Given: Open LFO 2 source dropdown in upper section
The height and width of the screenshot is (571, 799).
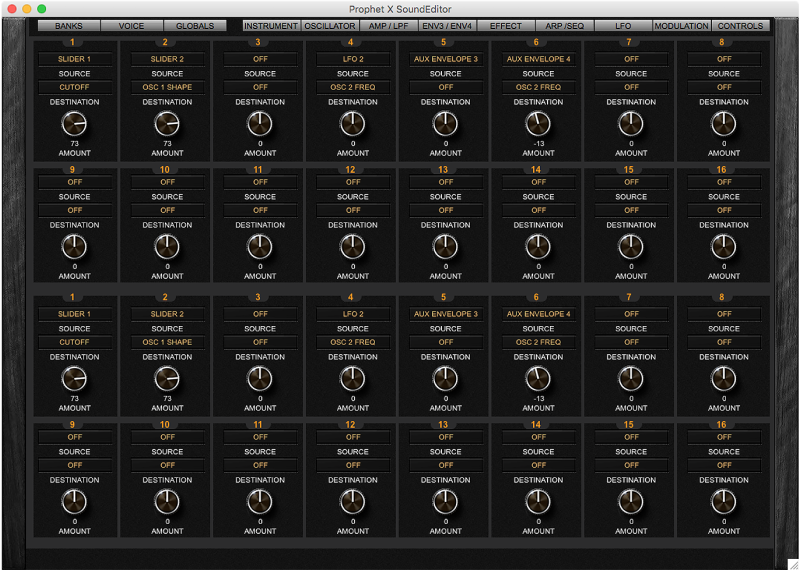Looking at the screenshot, I should 352,59.
